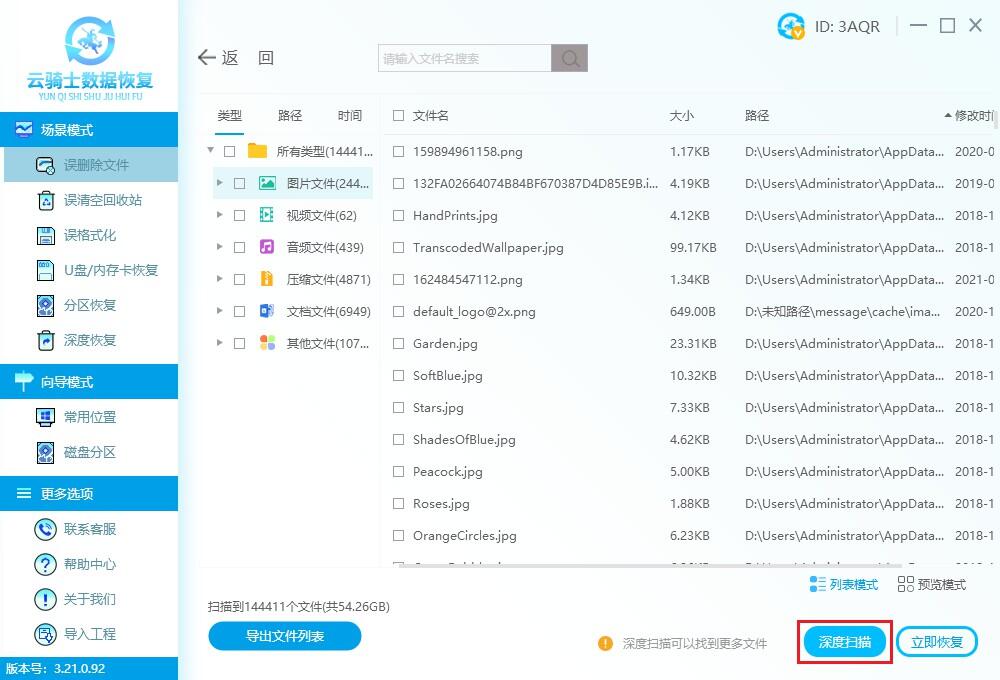Expand the 图片文件 tree node
The image size is (1000, 680).
[219, 183]
